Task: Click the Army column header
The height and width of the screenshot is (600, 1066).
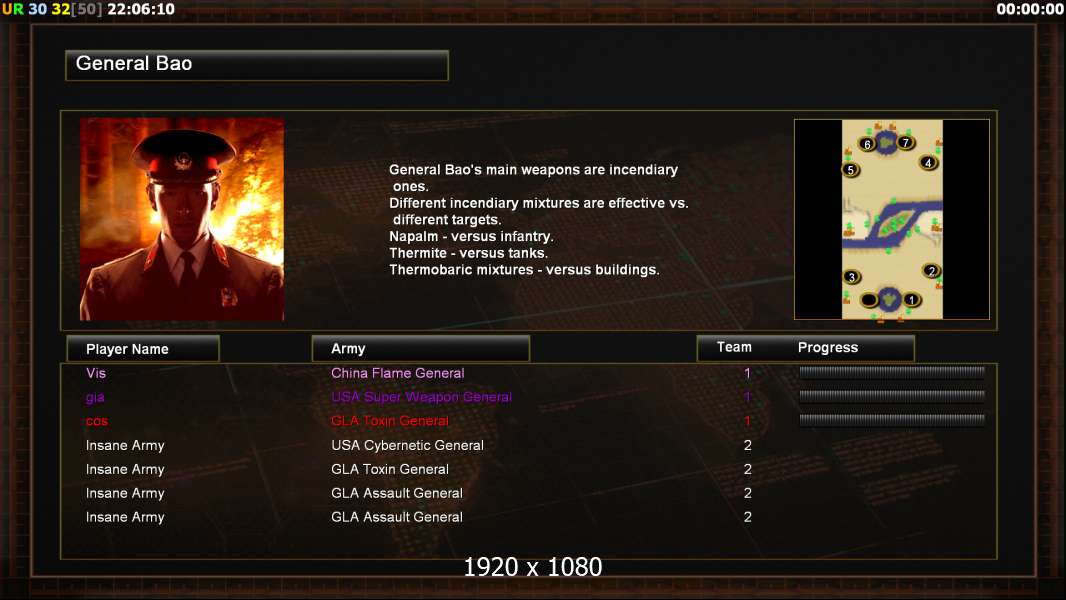Action: pyautogui.click(x=420, y=349)
